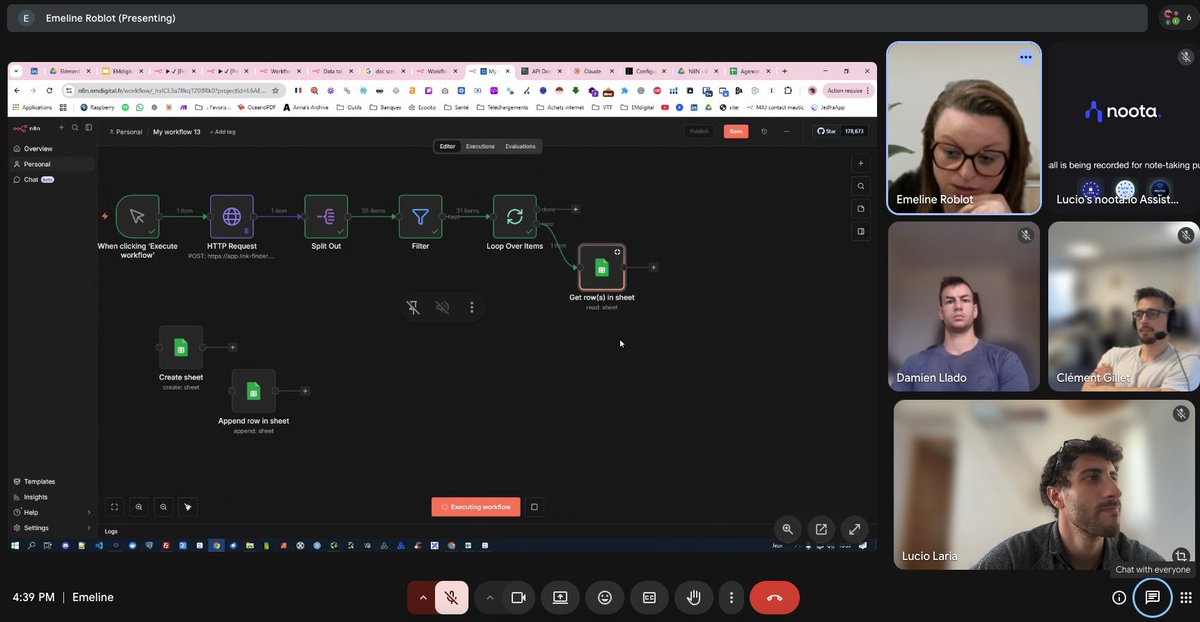Open video settings arrow beside camera
This screenshot has width=1200, height=622.
pyautogui.click(x=489, y=597)
